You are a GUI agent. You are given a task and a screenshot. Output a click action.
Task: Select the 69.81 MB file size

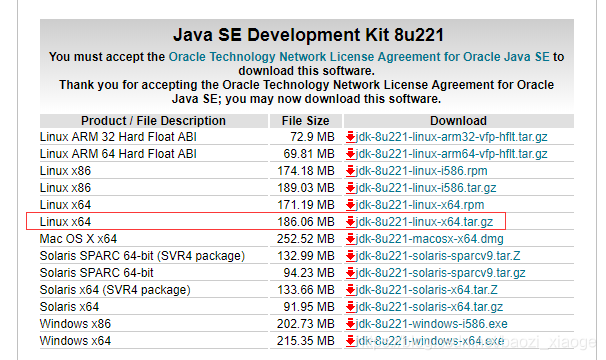[309, 154]
